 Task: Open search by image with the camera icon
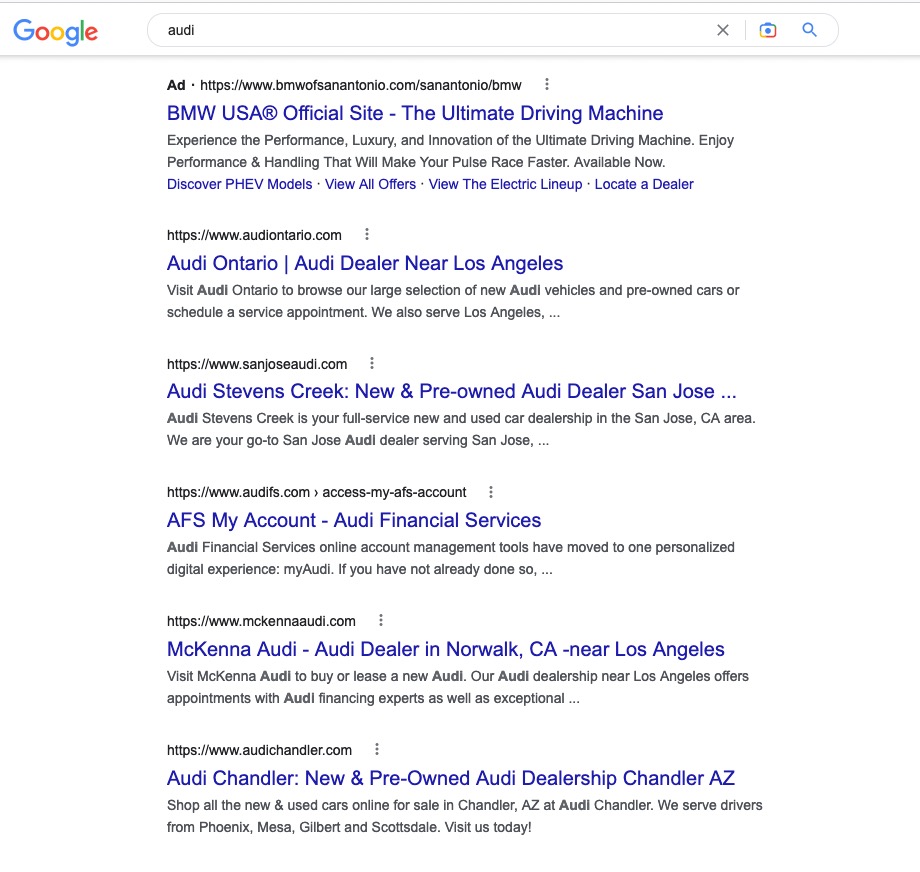768,30
